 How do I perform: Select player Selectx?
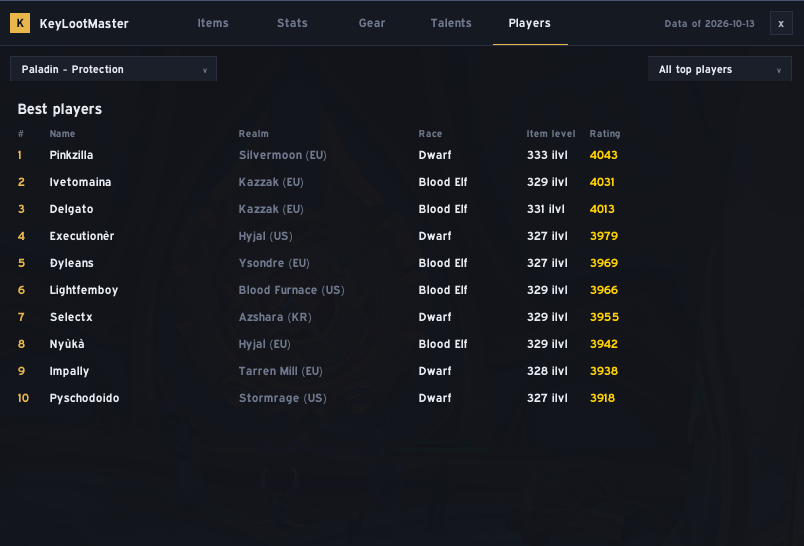[71, 317]
